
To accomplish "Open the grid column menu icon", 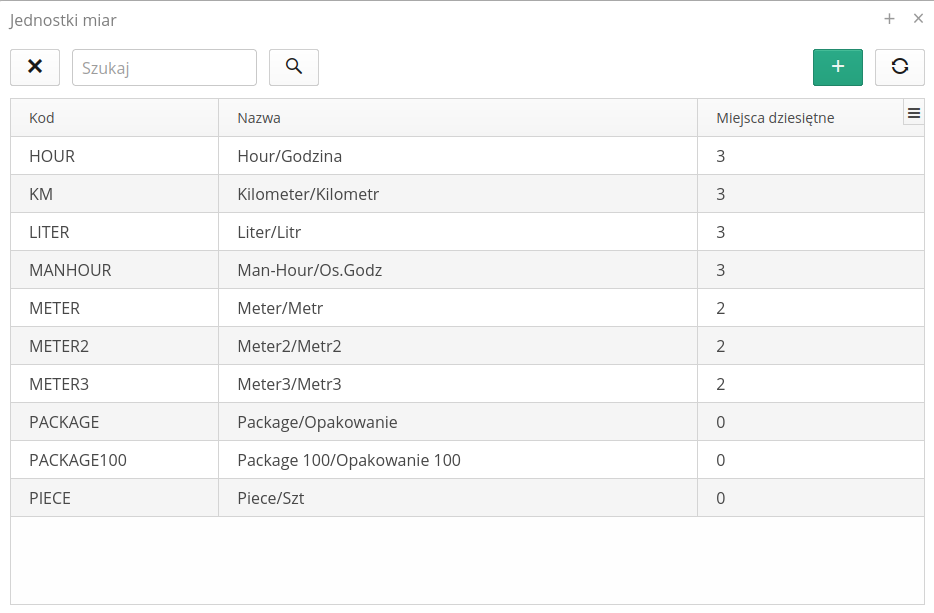I will pos(913,114).
